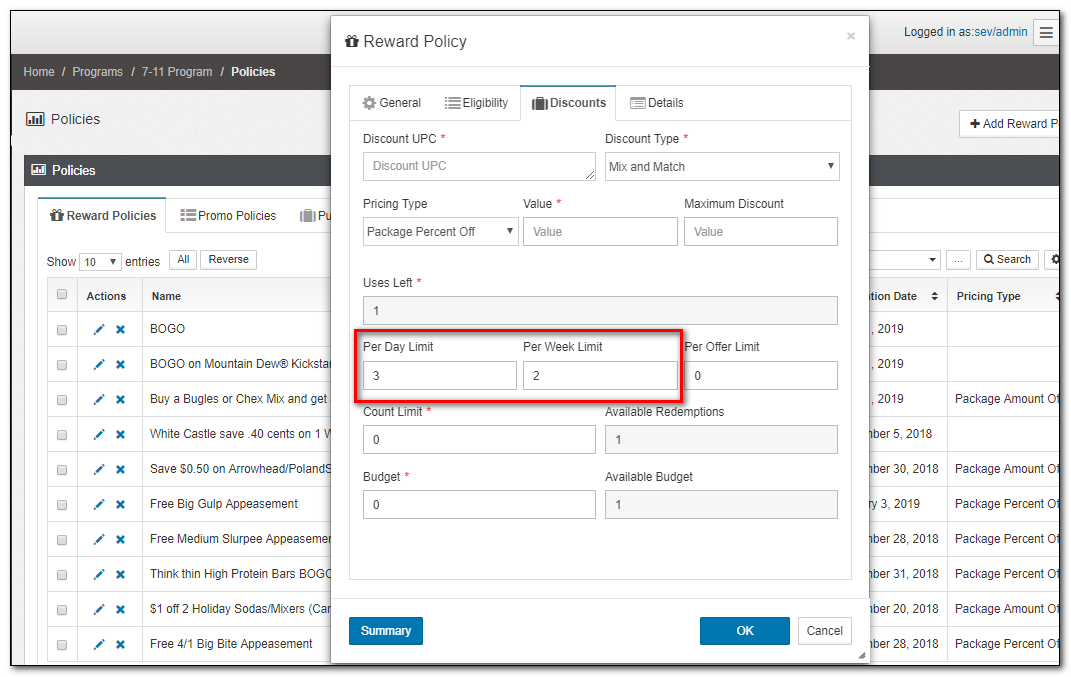Go to Promo Policies tab
The image size is (1071, 677).
tap(228, 215)
